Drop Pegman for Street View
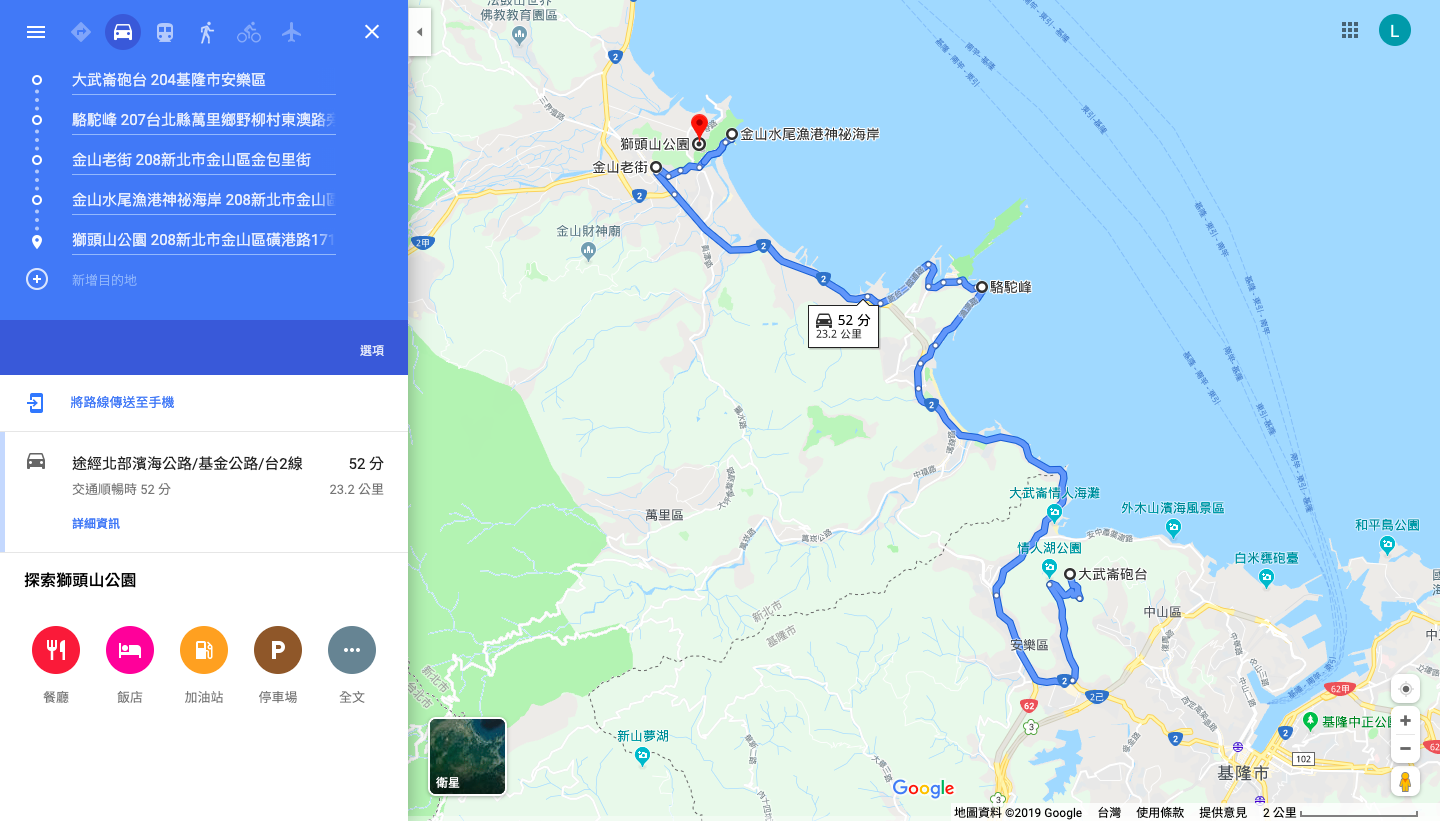Image resolution: width=1440 pixels, height=821 pixels. click(x=1405, y=782)
